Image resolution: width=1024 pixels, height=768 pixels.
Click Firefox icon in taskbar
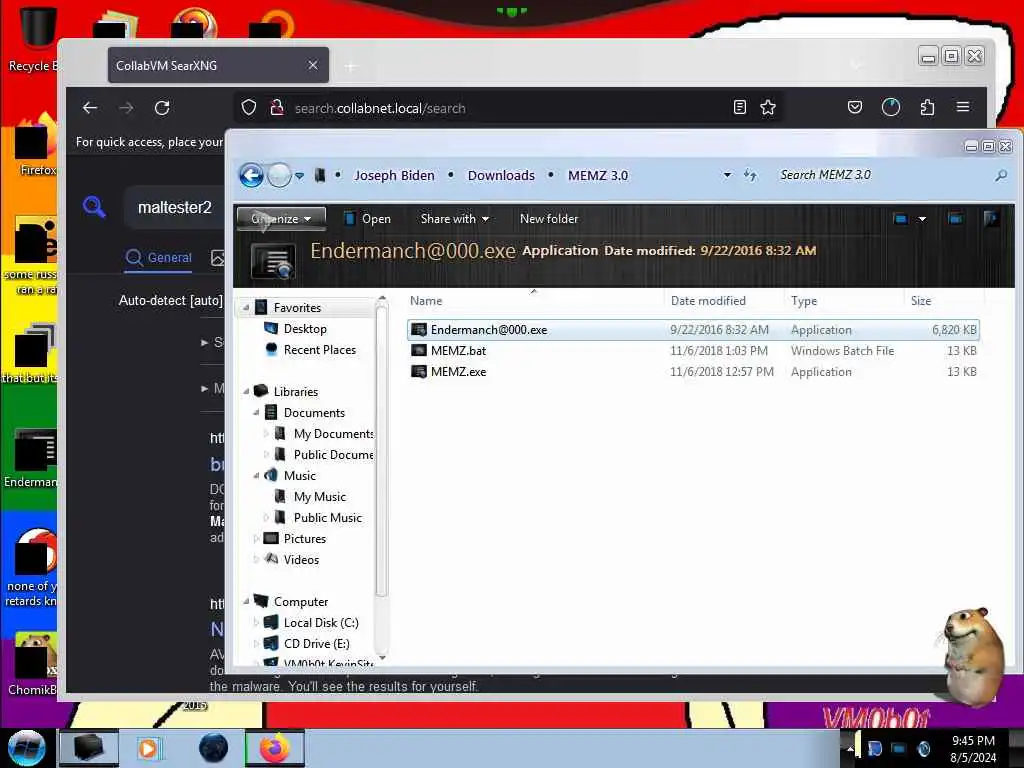[x=274, y=748]
